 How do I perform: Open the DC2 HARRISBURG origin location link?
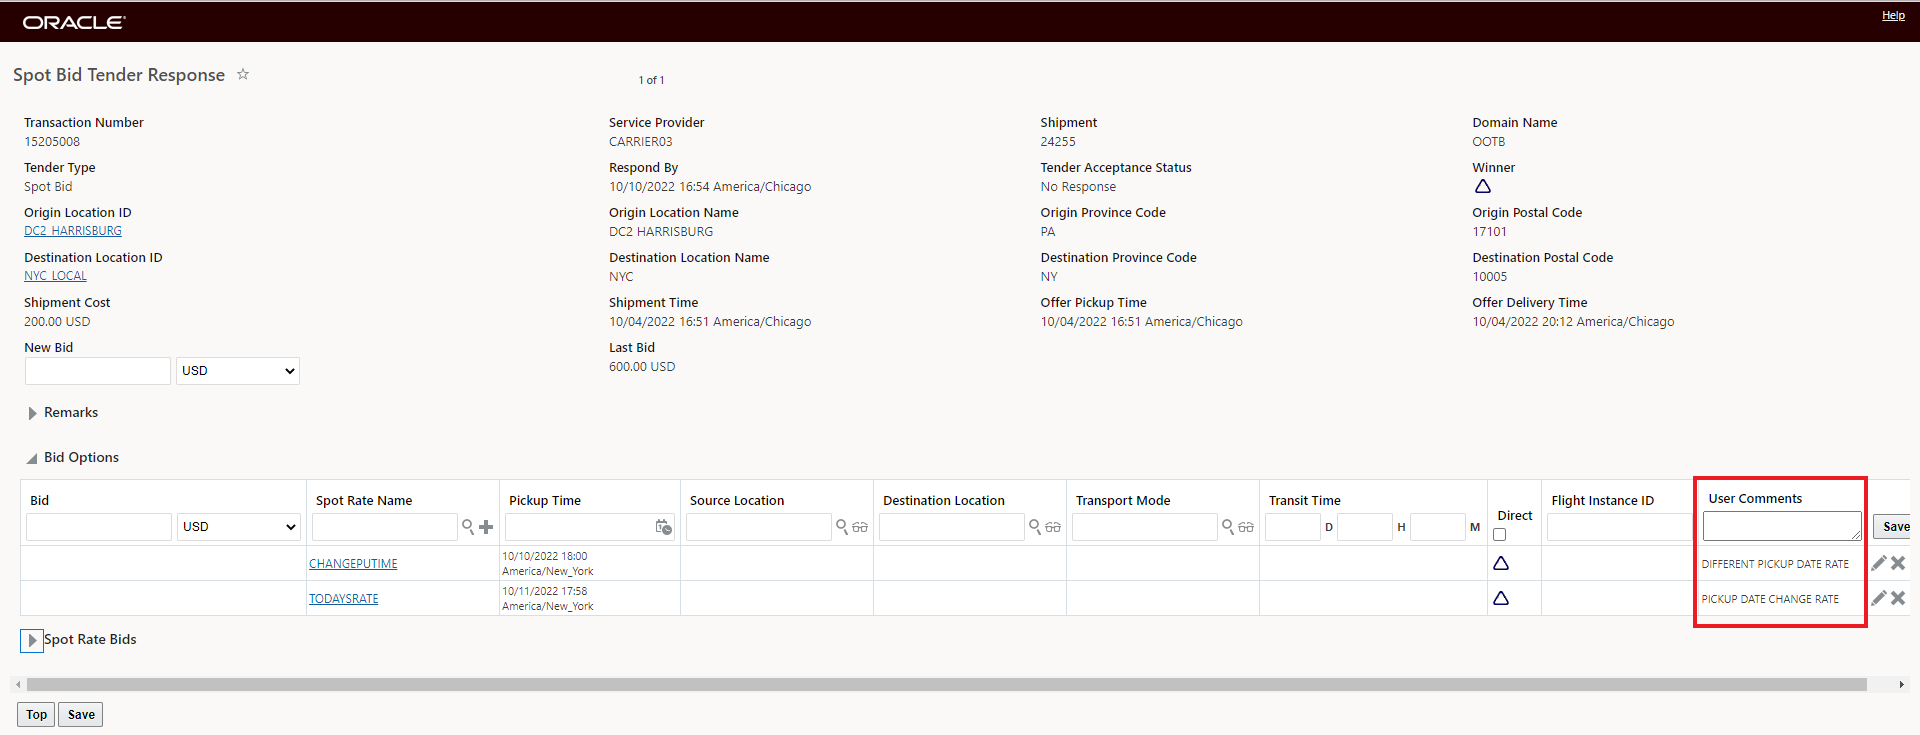tap(73, 231)
